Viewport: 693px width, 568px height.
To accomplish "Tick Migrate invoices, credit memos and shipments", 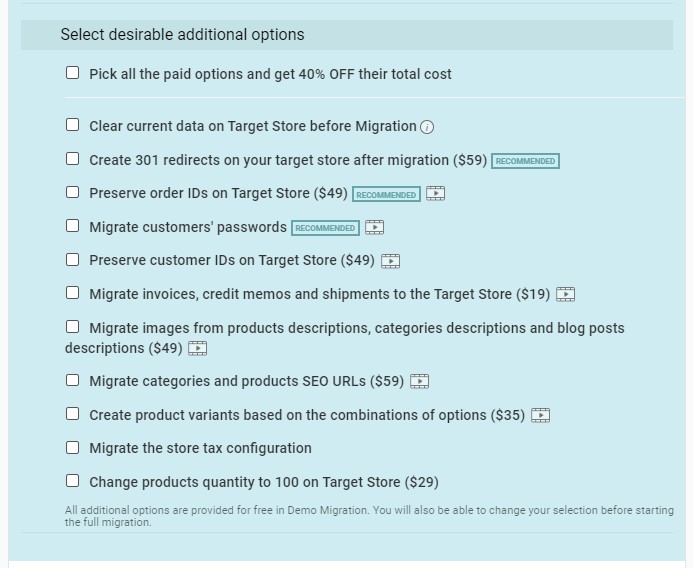I will 72,293.
